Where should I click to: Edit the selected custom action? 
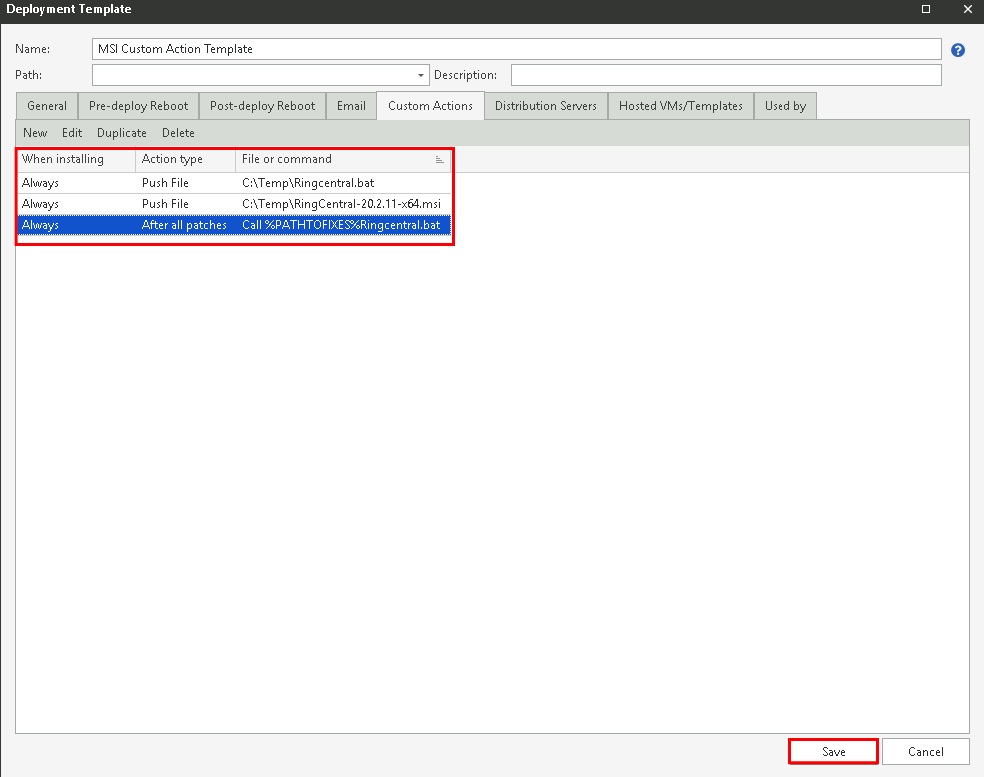71,132
